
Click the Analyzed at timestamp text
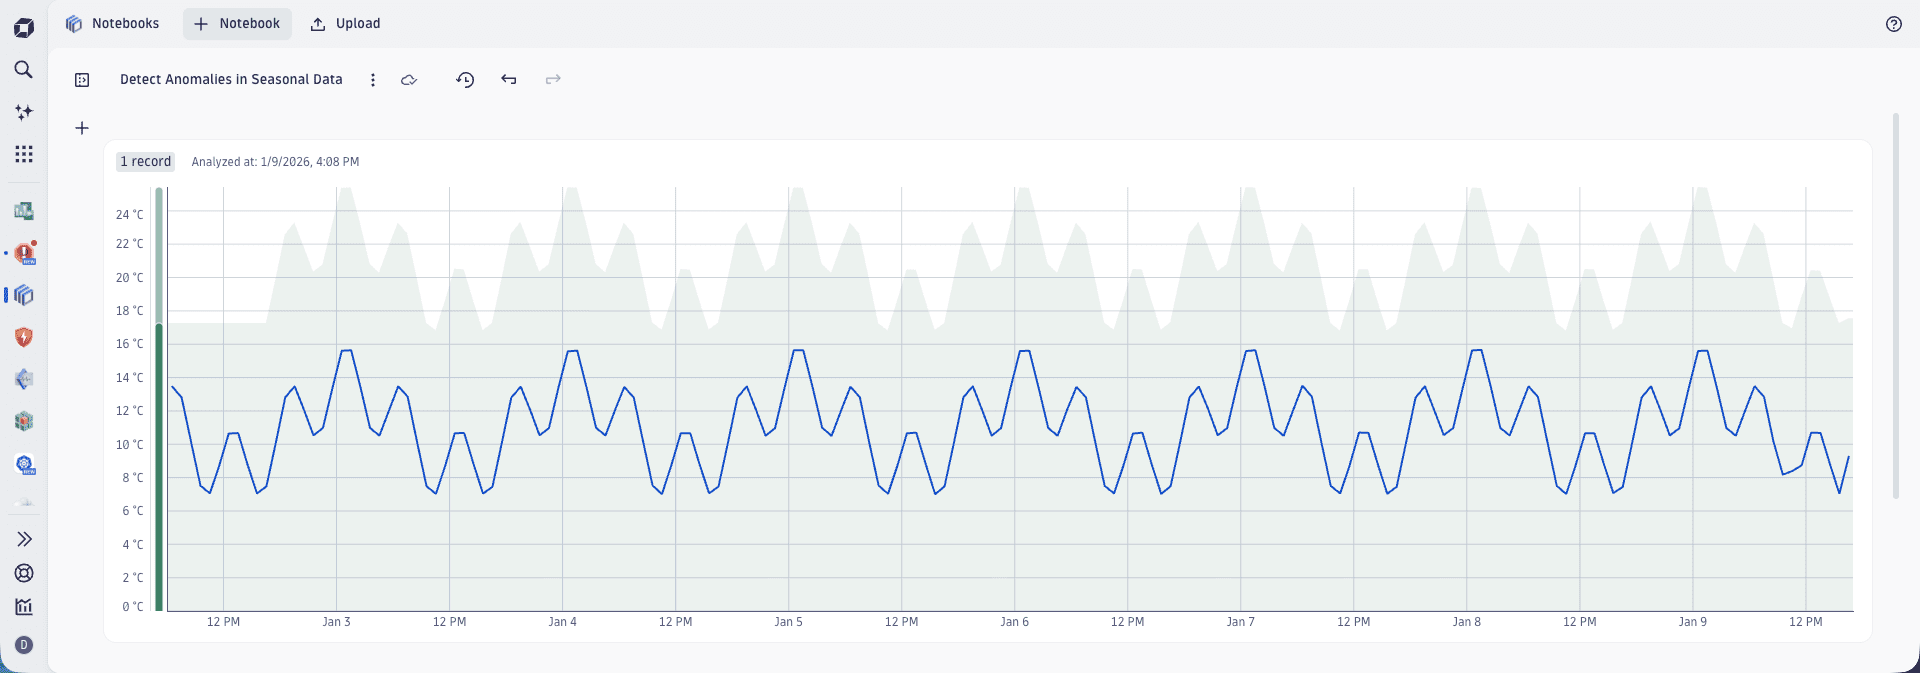pos(275,162)
